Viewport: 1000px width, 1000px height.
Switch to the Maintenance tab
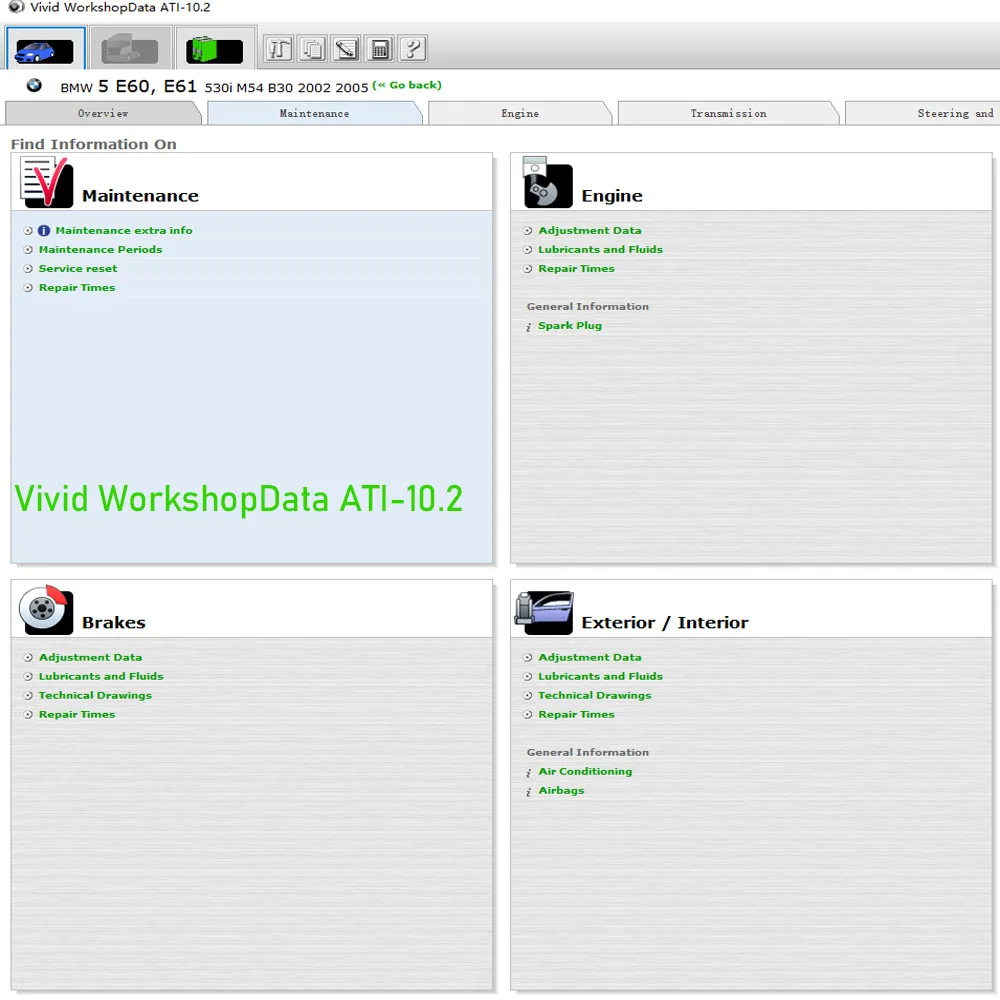[314, 114]
